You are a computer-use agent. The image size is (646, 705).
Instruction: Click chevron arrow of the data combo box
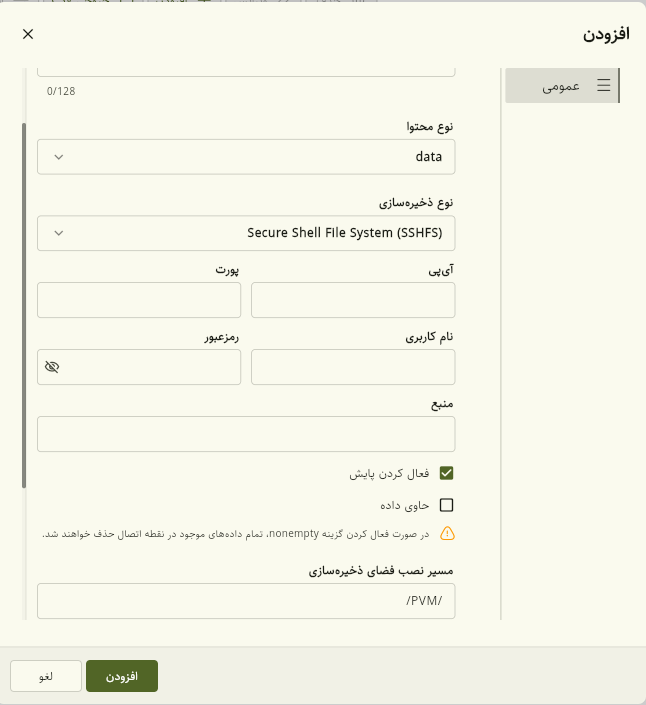[x=58, y=157]
